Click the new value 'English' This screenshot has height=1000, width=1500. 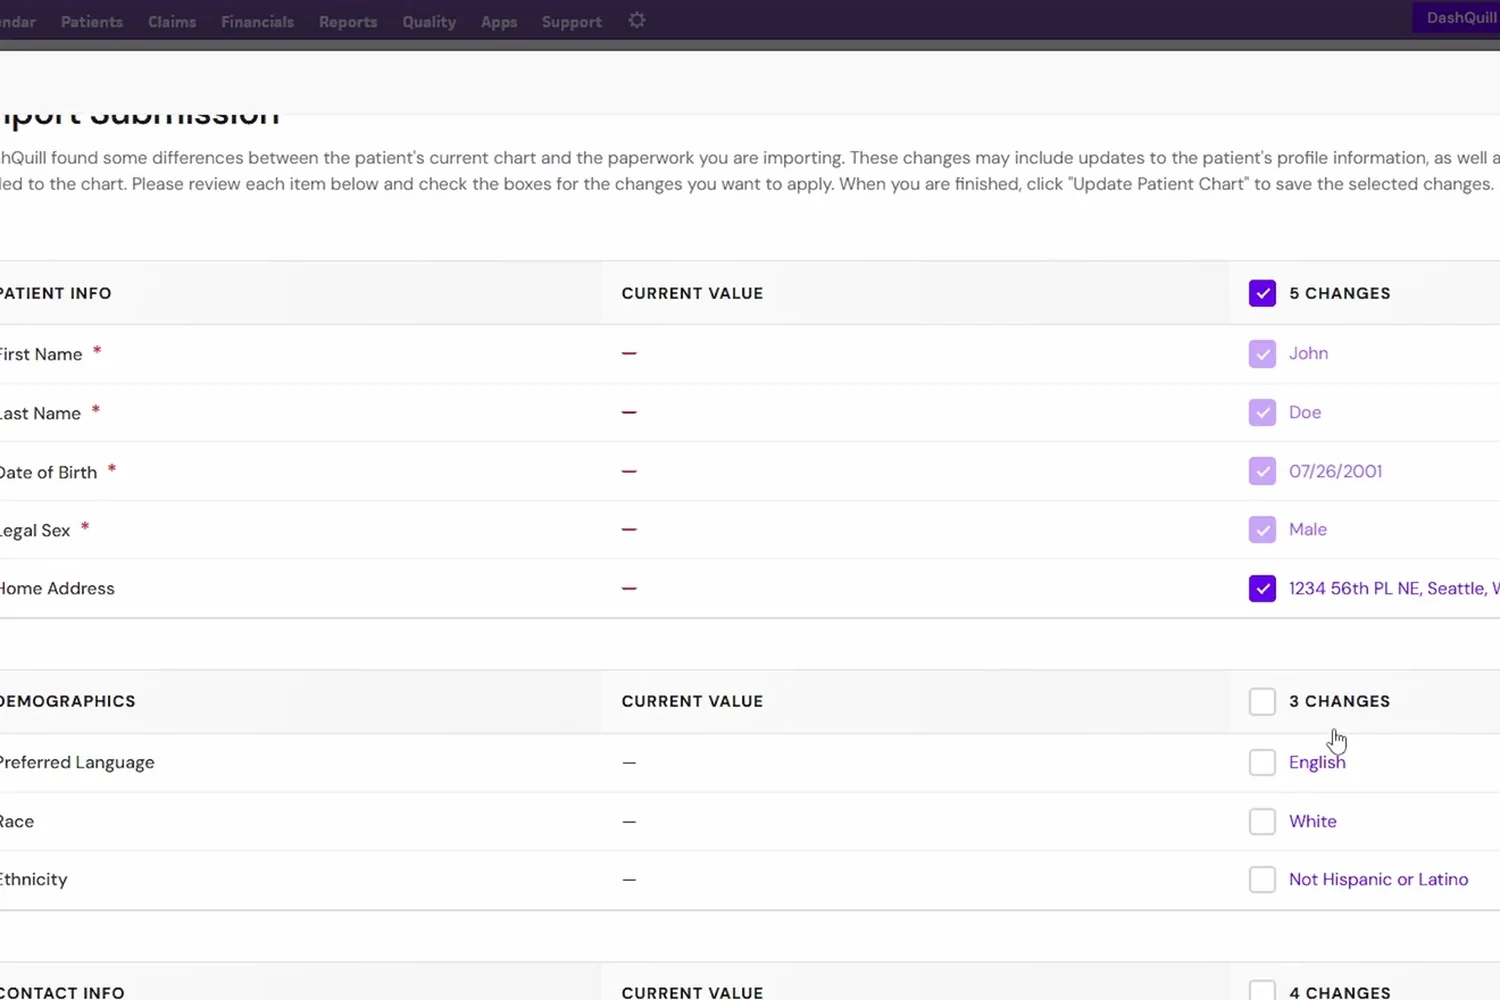[x=1317, y=762]
